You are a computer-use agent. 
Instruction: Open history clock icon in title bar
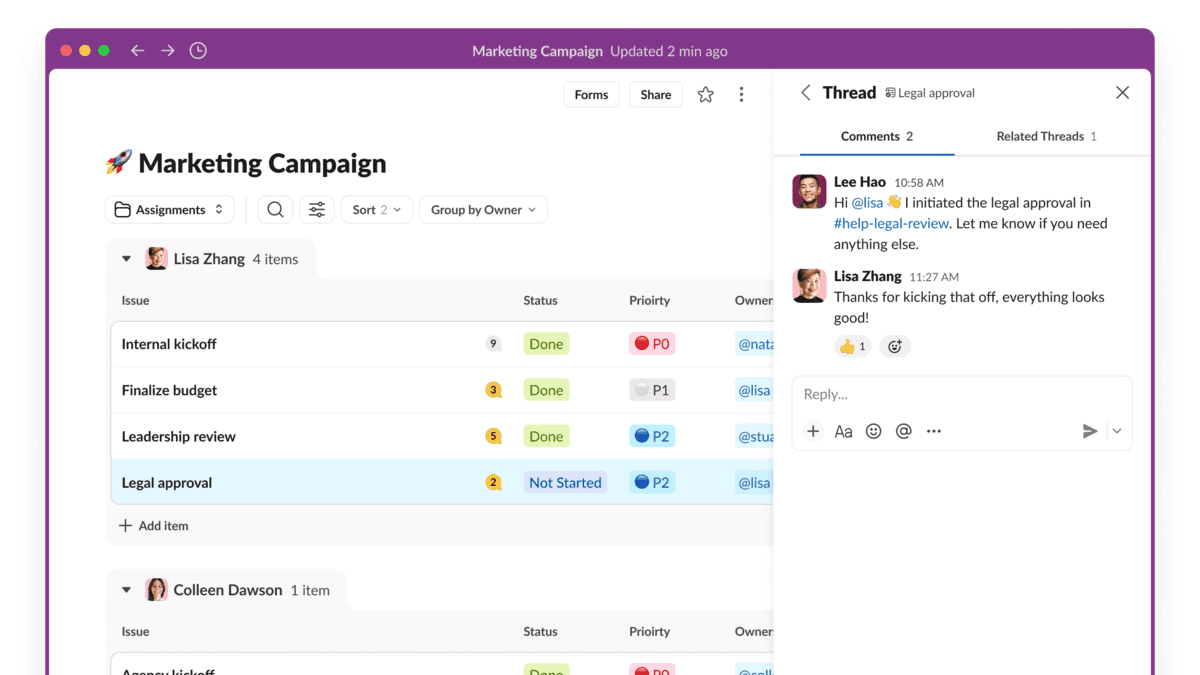tap(198, 50)
